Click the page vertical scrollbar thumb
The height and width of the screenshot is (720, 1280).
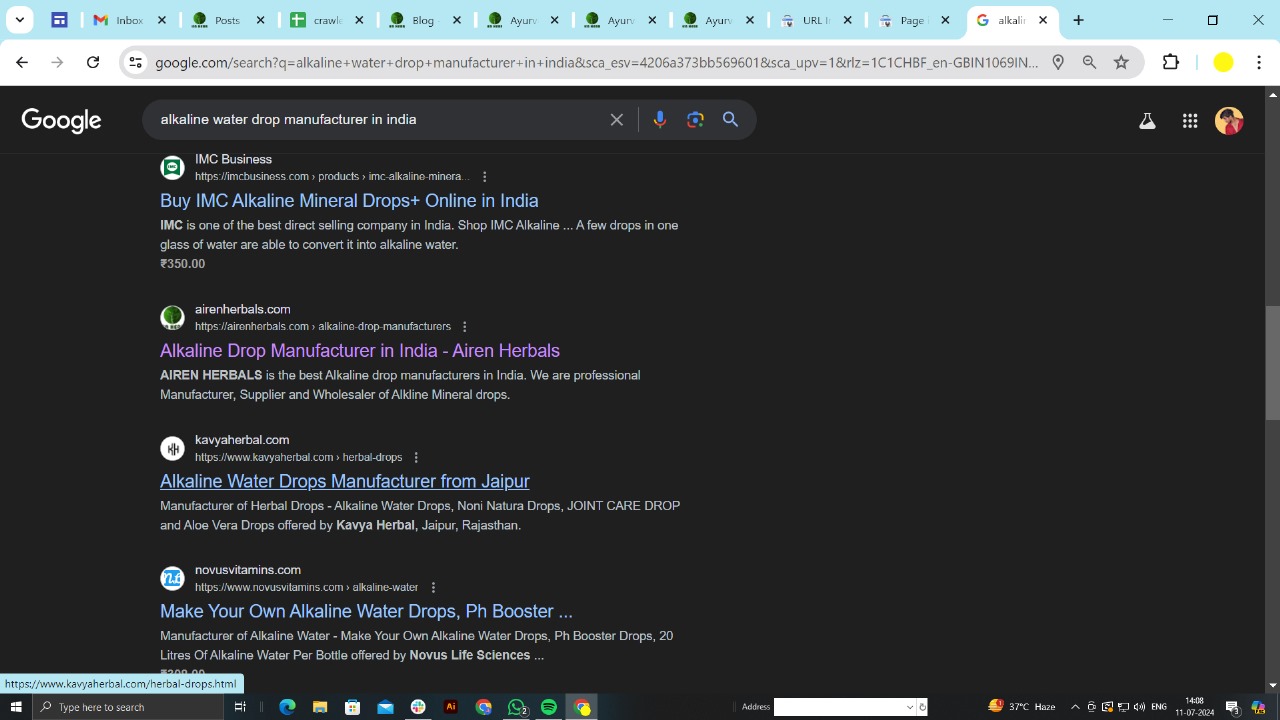tap(1272, 362)
